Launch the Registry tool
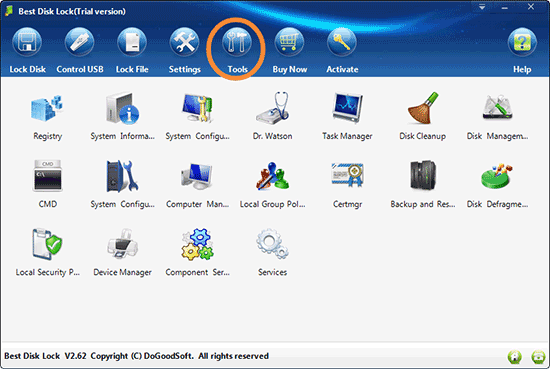This screenshot has height=369, width=550. [x=47, y=116]
